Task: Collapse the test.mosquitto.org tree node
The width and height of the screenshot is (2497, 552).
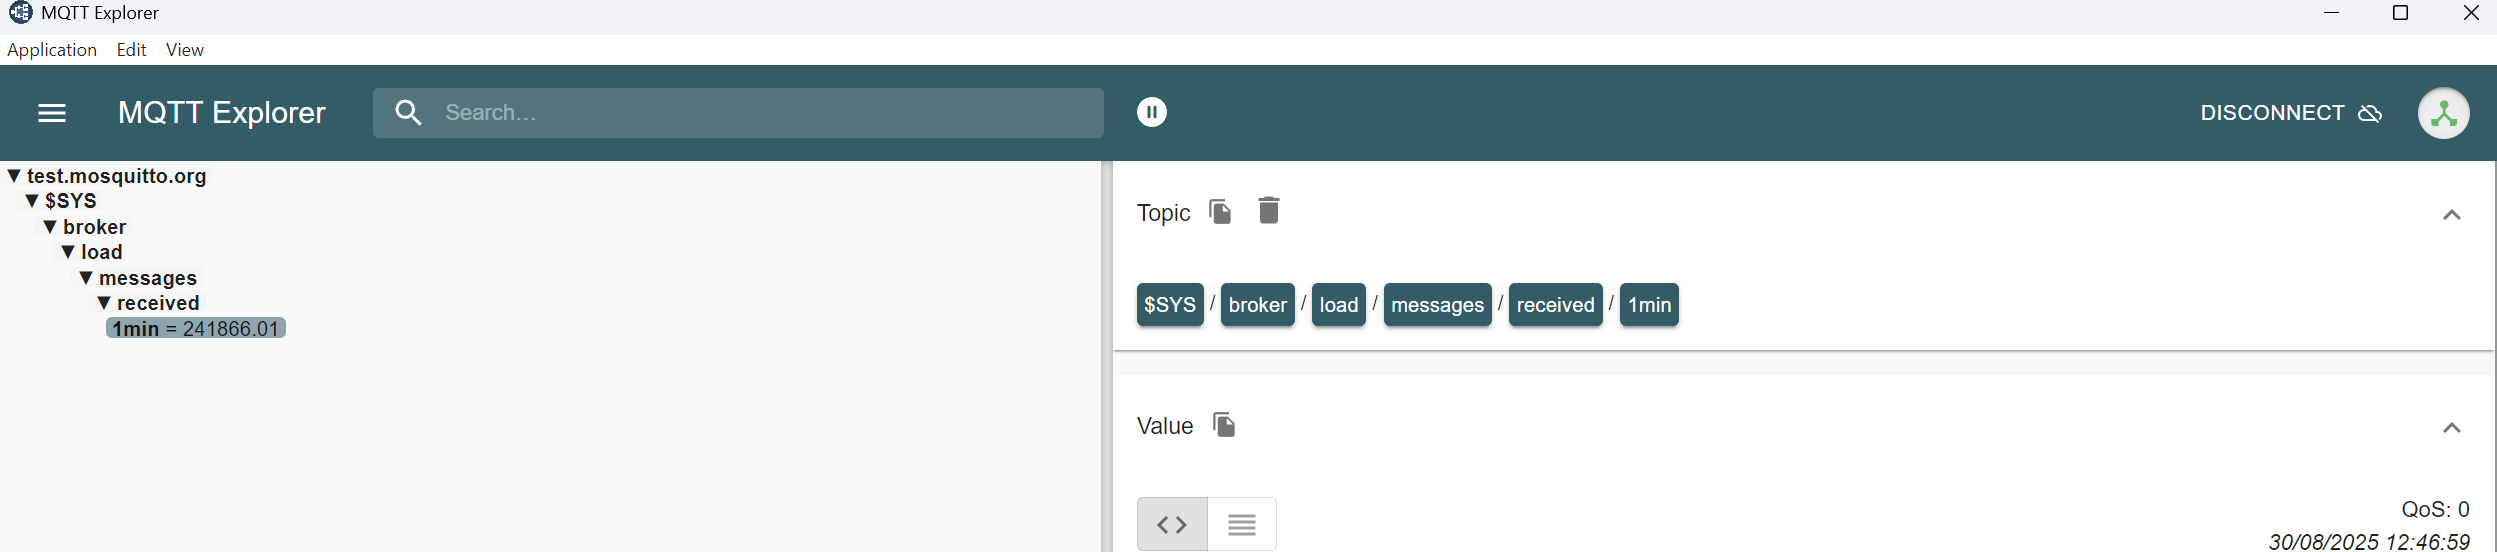Action: click(14, 176)
